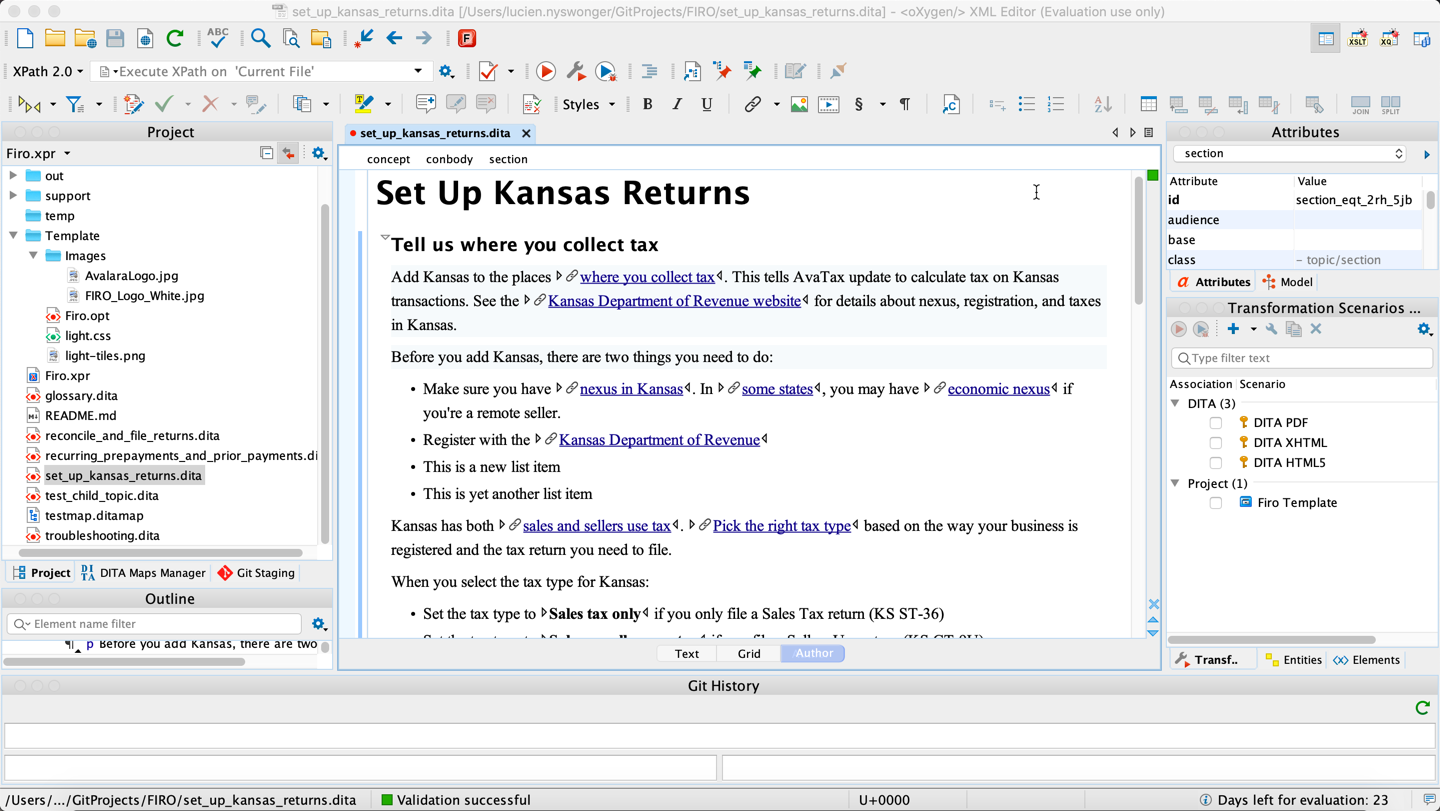
Task: Apply italic formatting
Action: coord(677,104)
